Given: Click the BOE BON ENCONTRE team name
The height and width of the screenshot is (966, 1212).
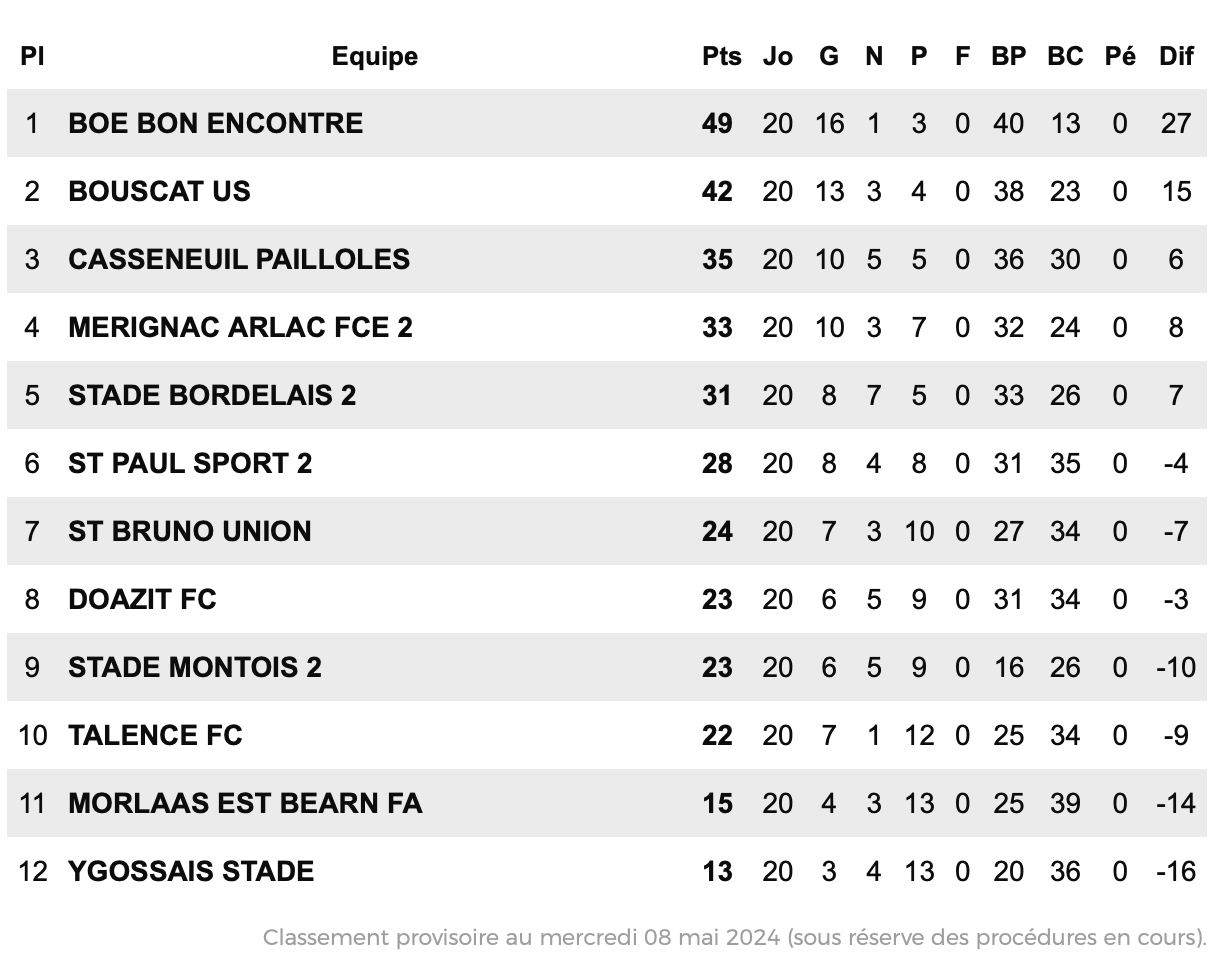Looking at the screenshot, I should [215, 123].
